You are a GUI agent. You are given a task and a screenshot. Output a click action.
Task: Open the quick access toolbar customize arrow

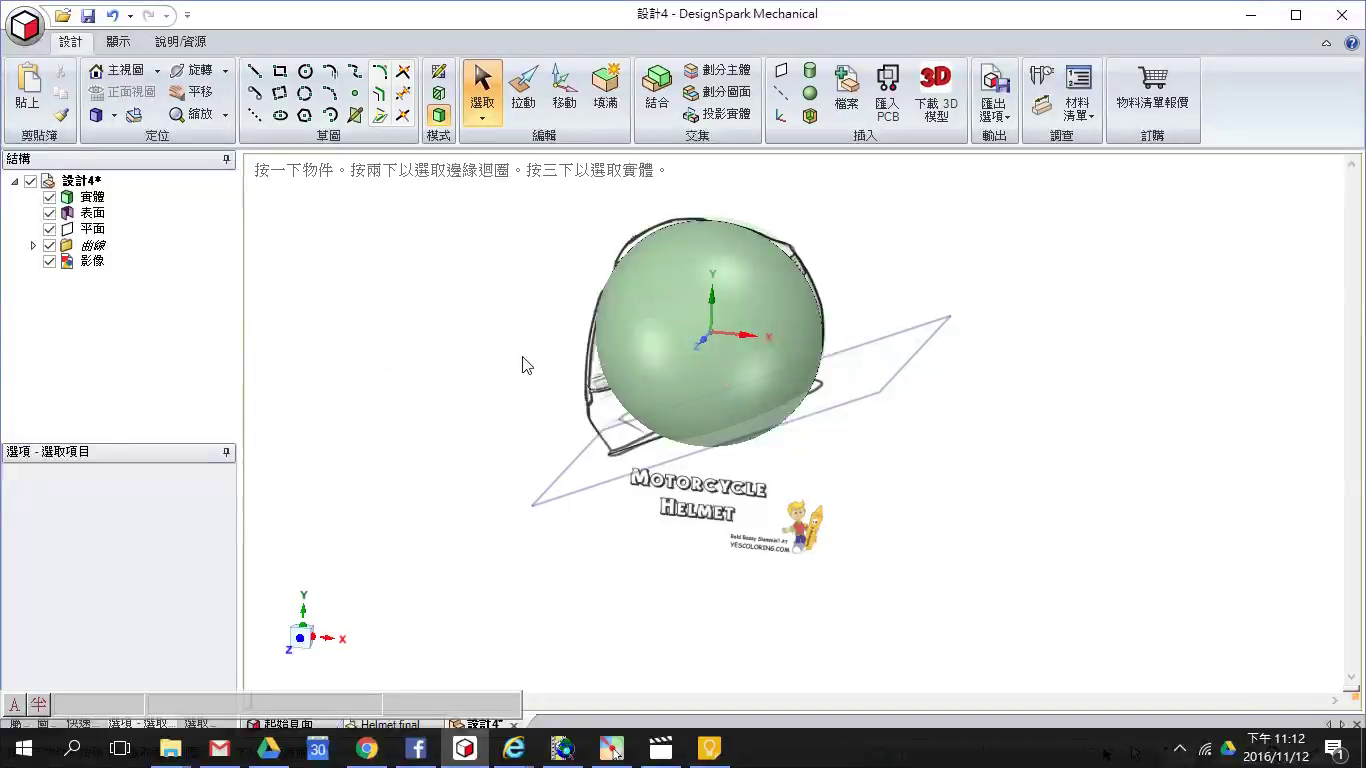coord(187,16)
